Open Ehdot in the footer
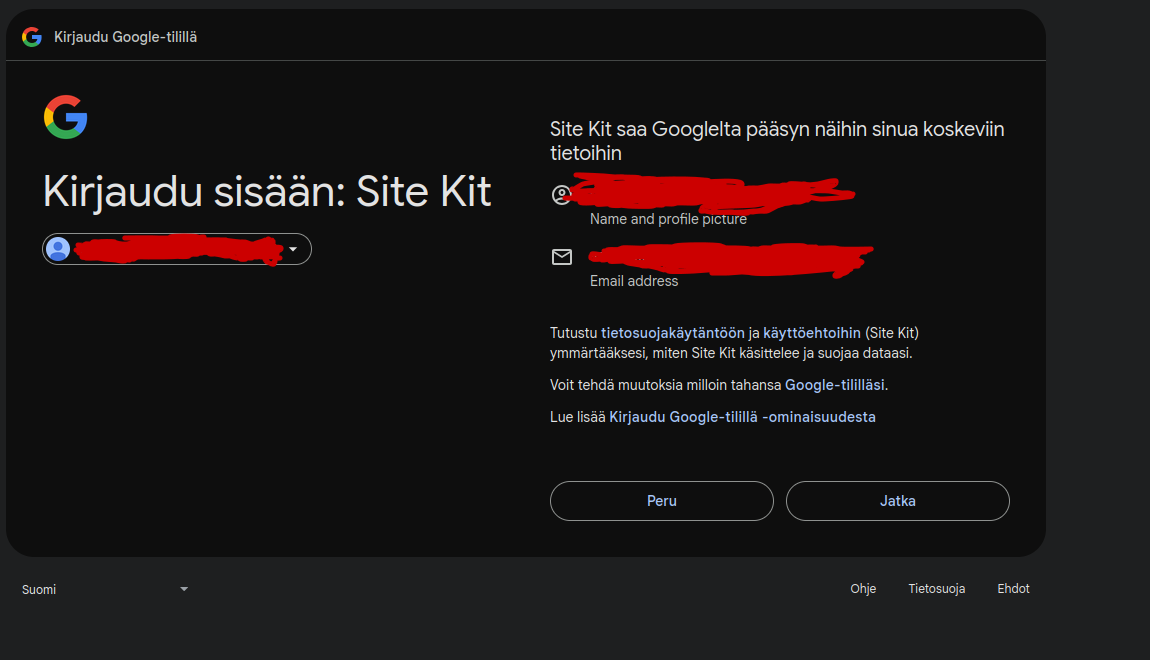 click(1013, 589)
